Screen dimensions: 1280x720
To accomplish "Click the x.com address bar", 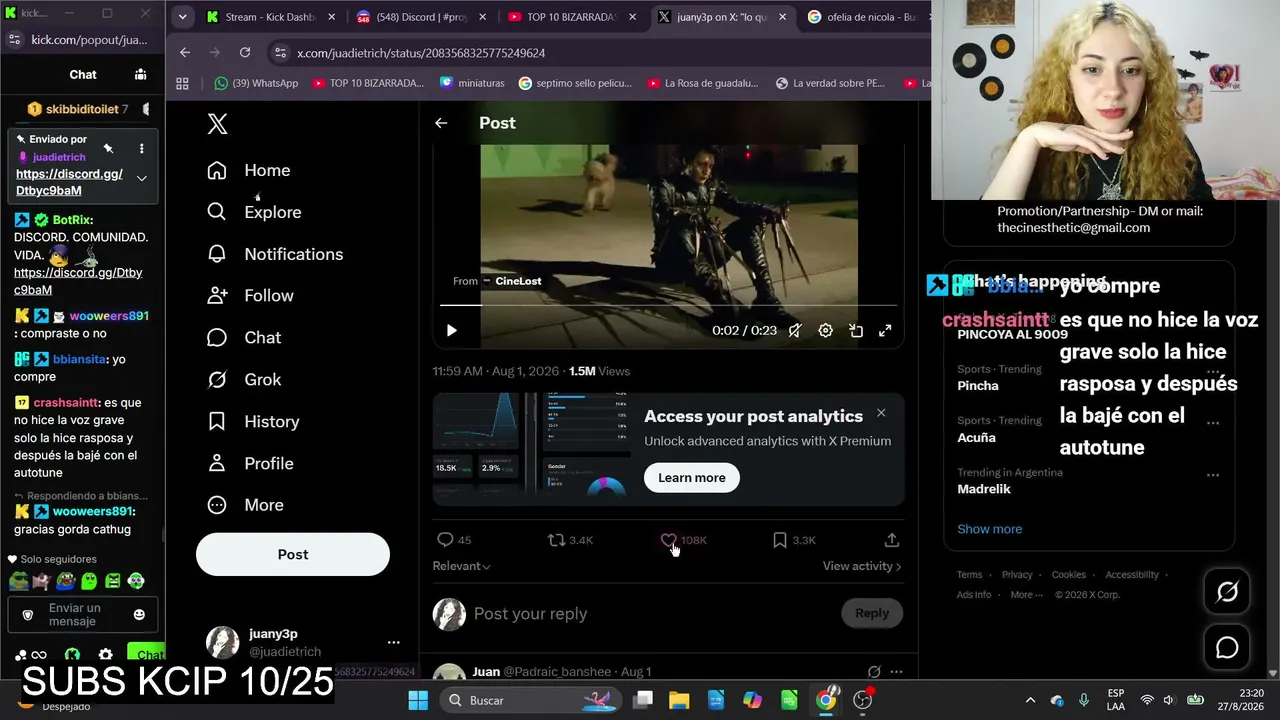I will click(600, 52).
